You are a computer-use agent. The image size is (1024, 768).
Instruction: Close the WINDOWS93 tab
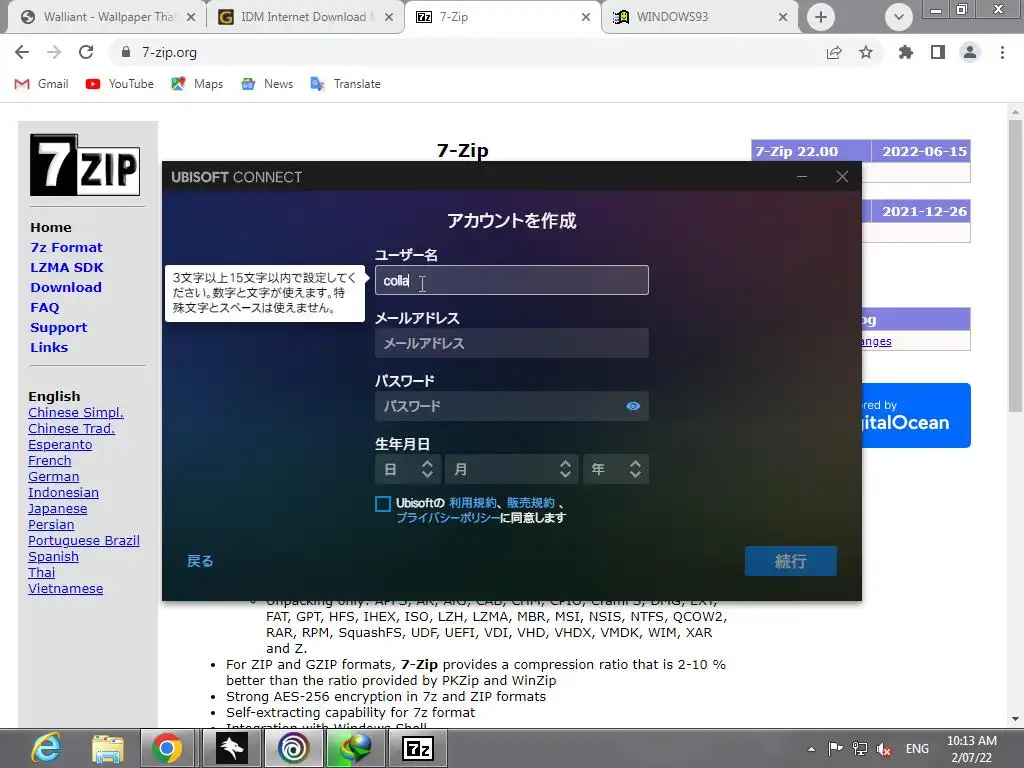coord(783,17)
